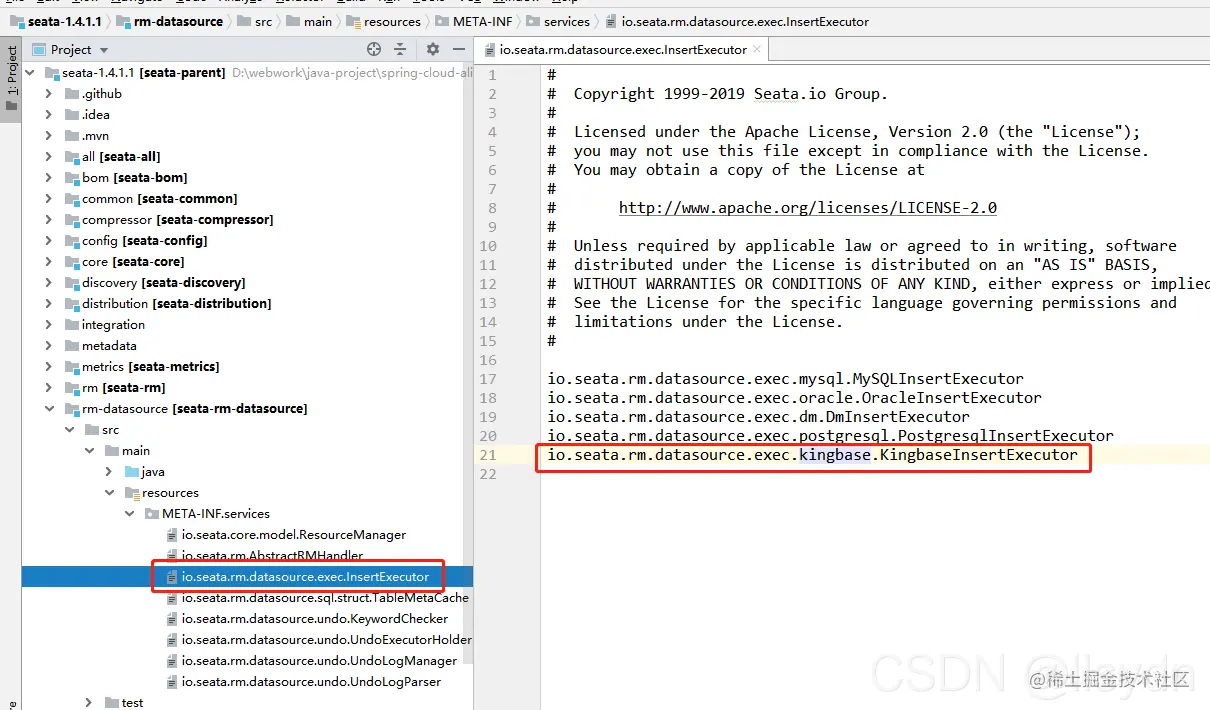1210x710 pixels.
Task: Click line number 22 in the gutter
Action: pos(488,474)
